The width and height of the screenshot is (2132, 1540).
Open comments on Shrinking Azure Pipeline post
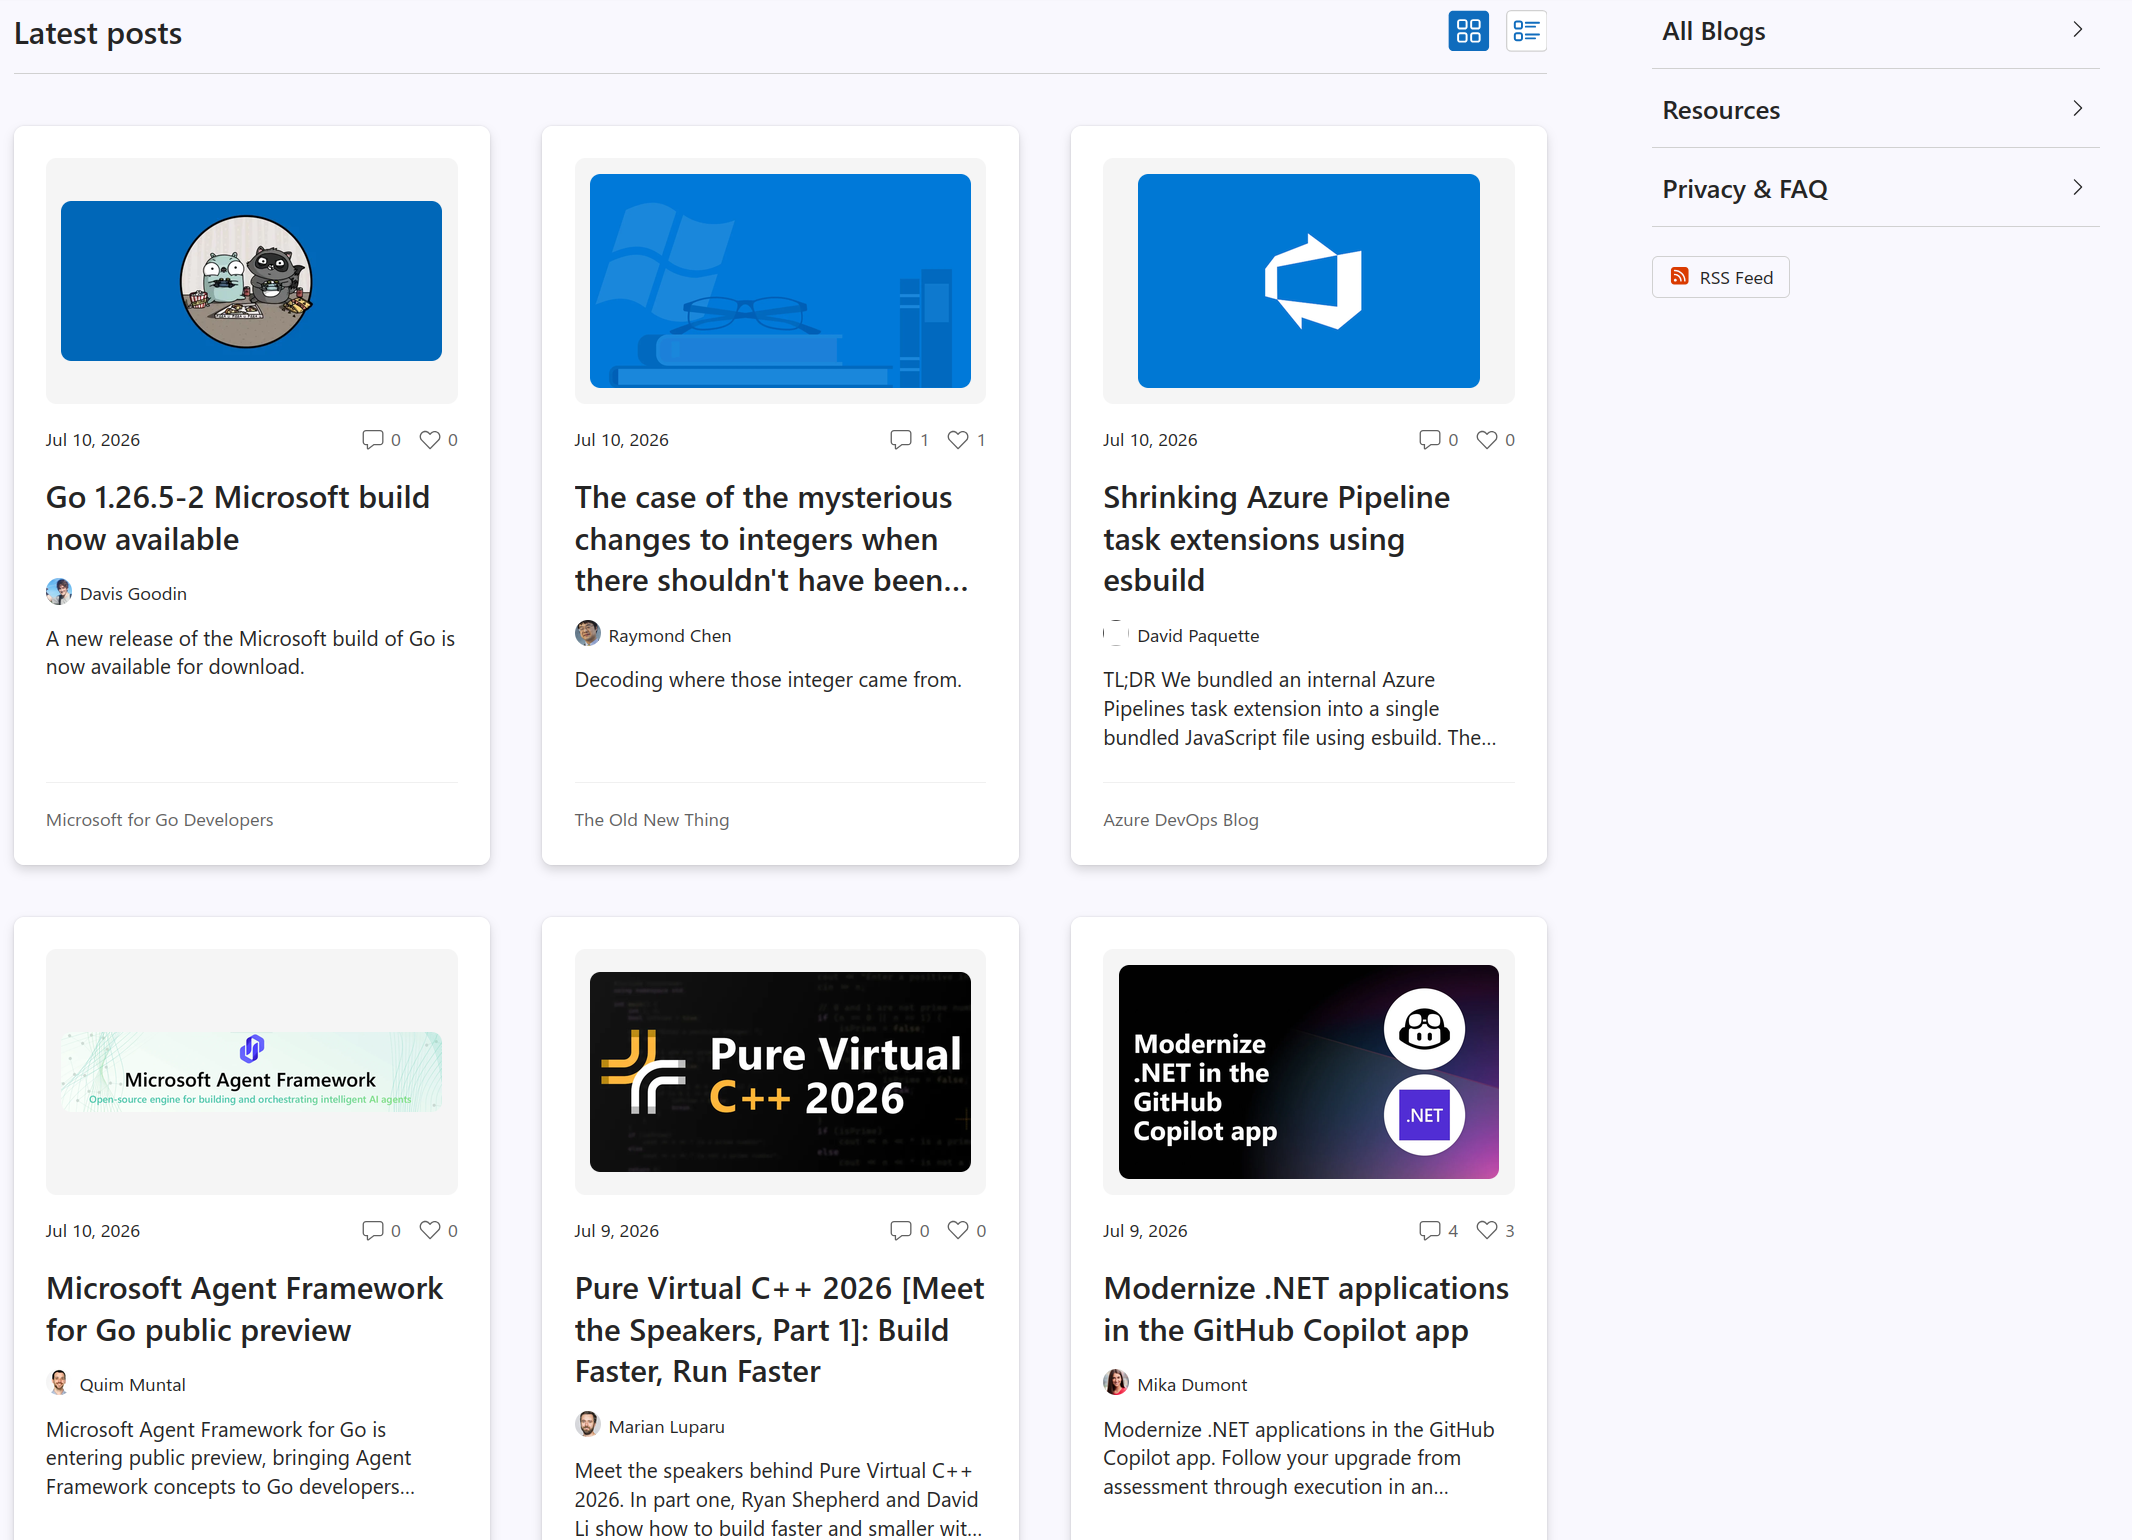click(1429, 439)
